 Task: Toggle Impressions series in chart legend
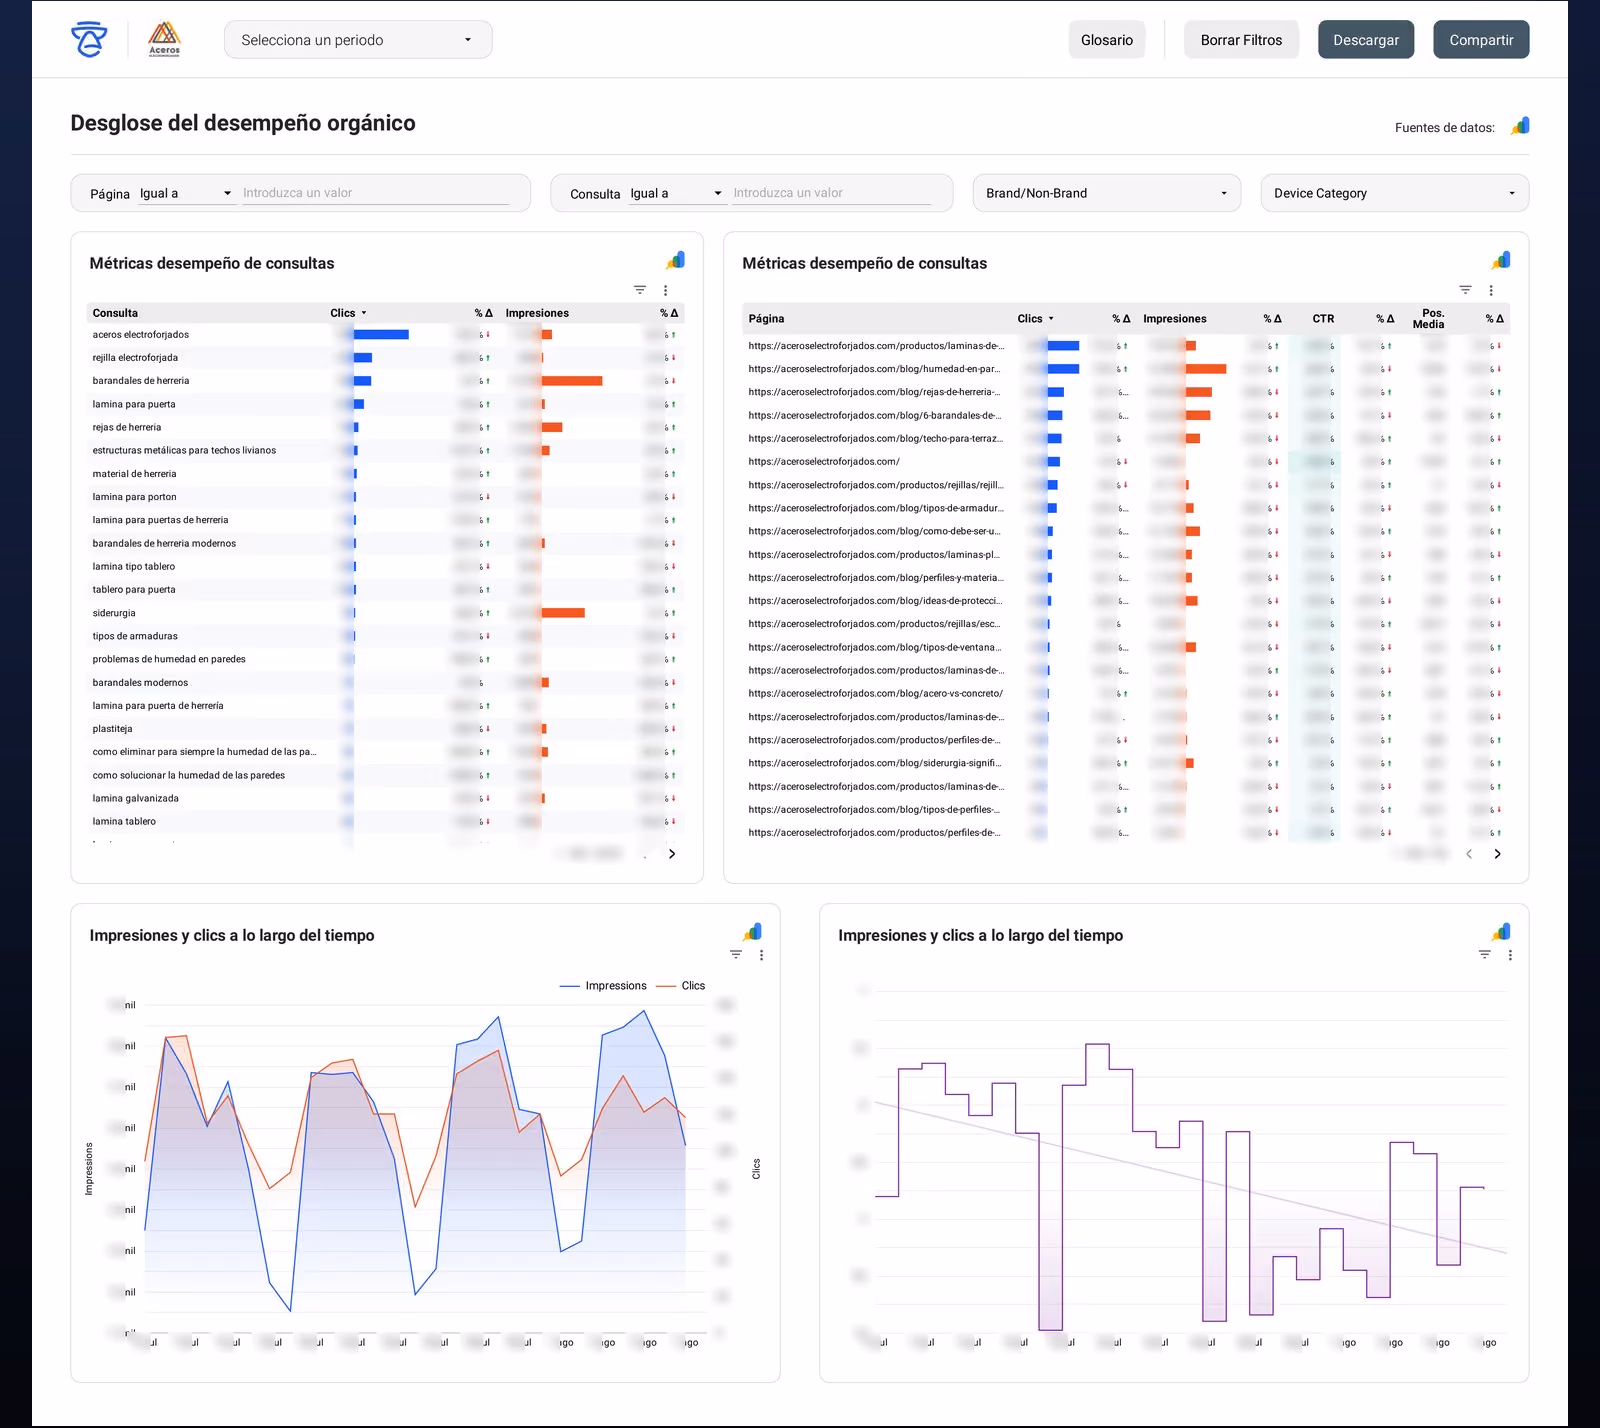point(603,986)
